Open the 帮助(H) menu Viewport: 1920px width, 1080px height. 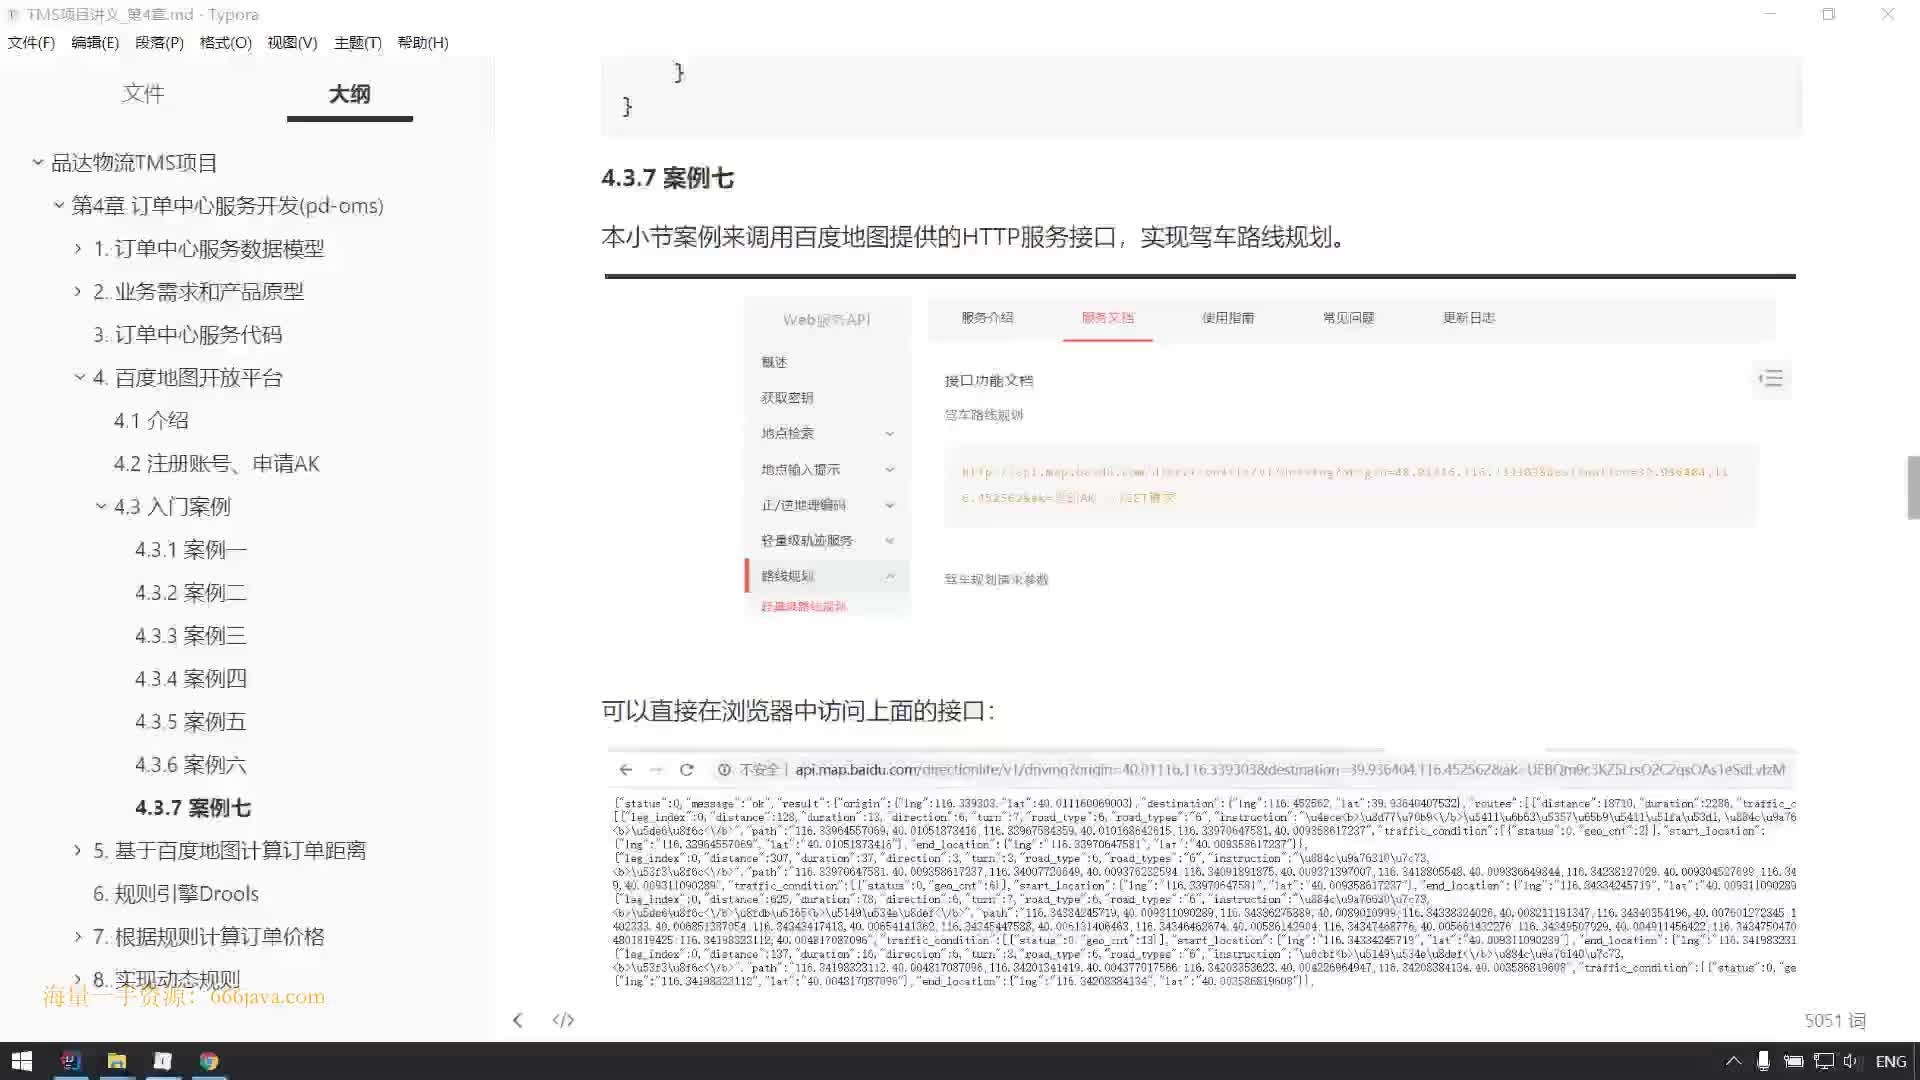click(423, 42)
